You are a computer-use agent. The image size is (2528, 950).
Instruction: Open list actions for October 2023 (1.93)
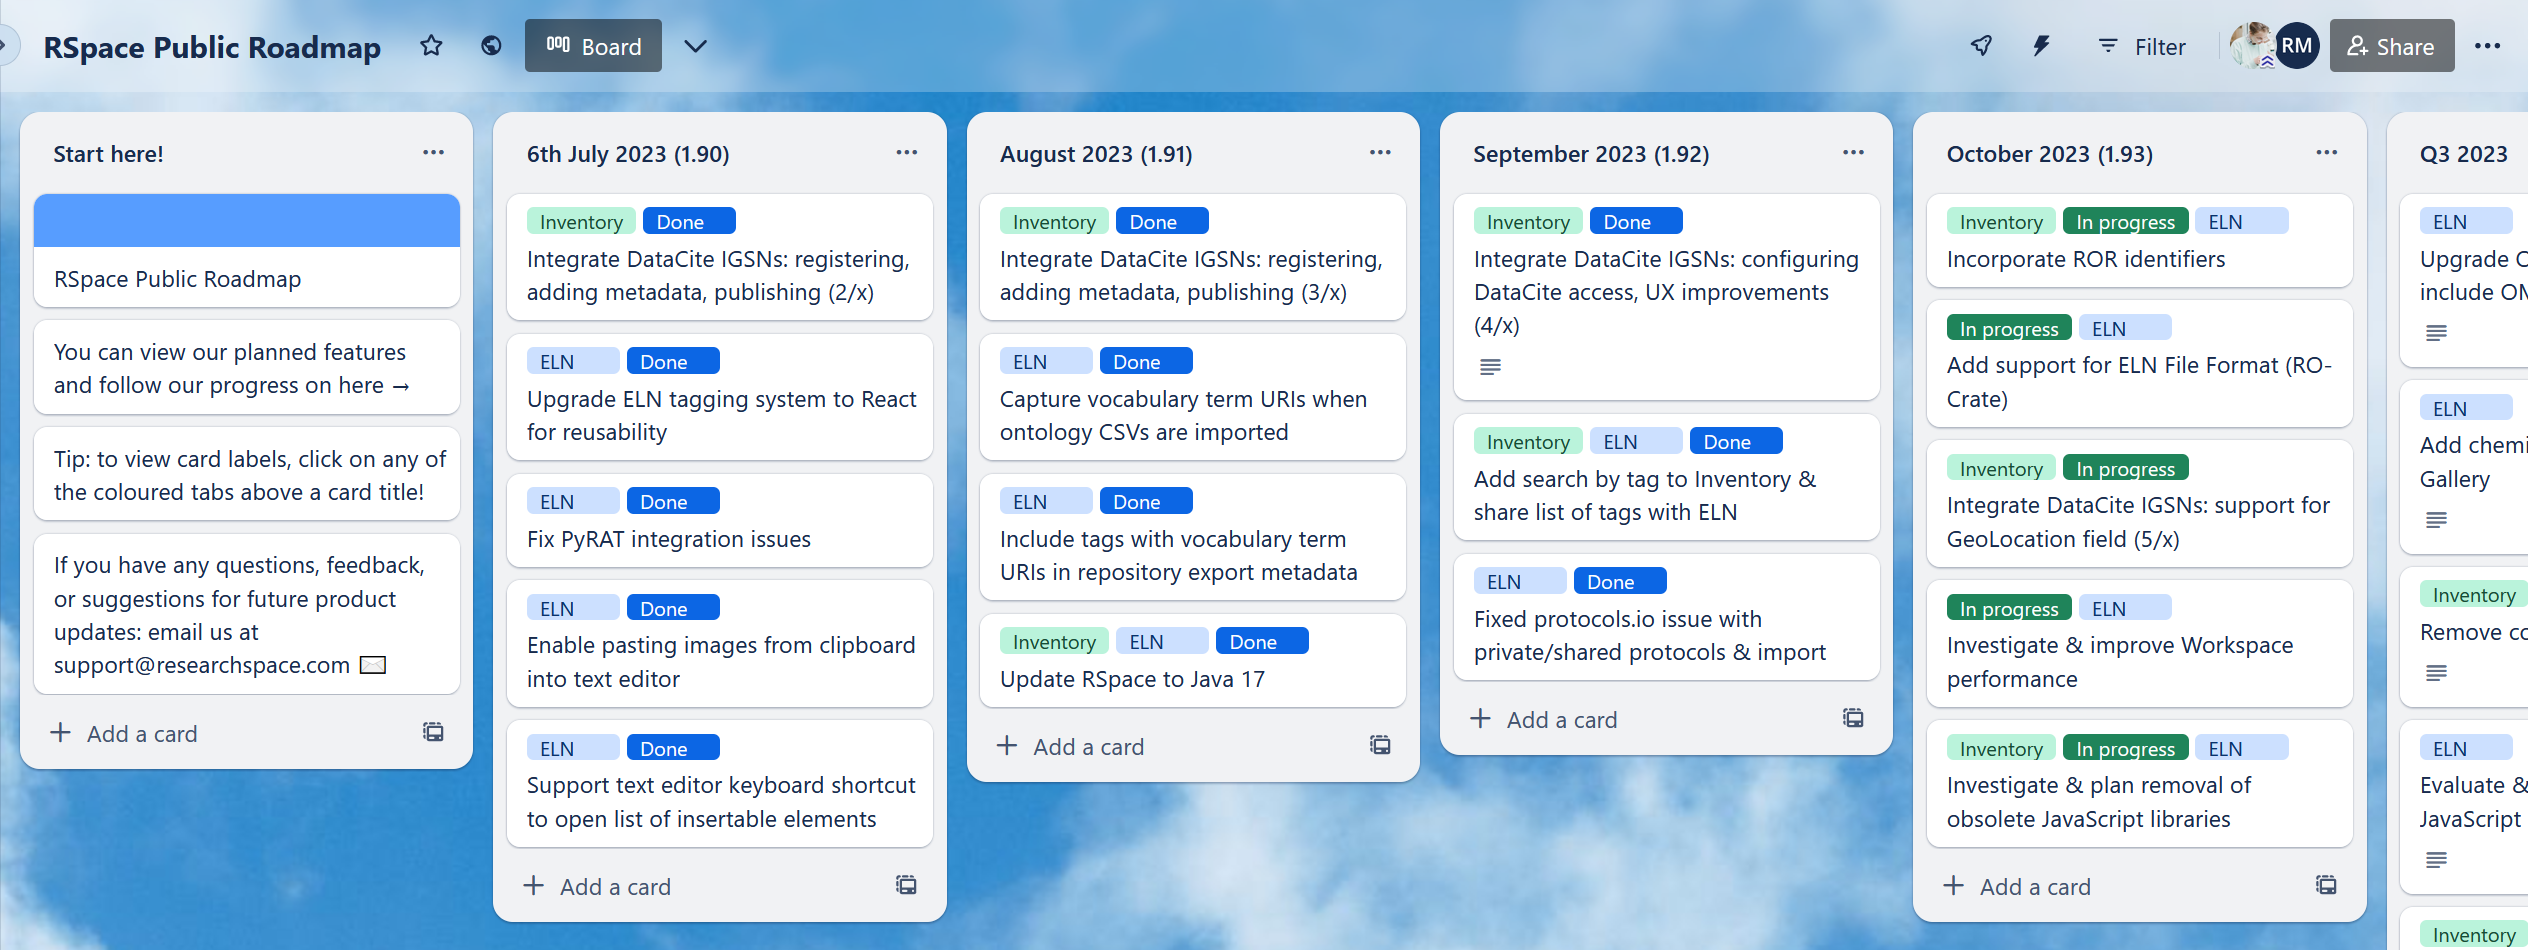[x=2327, y=153]
